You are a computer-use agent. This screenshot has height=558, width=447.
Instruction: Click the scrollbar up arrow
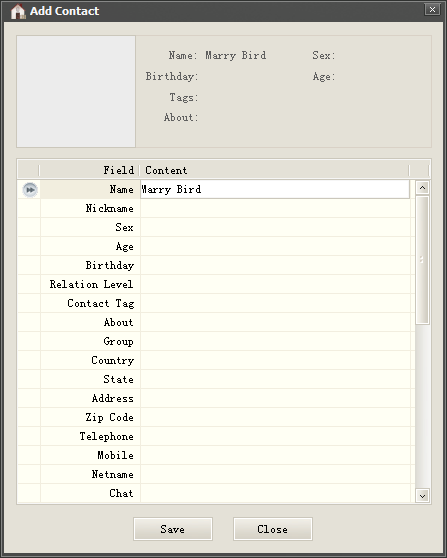pos(422,188)
